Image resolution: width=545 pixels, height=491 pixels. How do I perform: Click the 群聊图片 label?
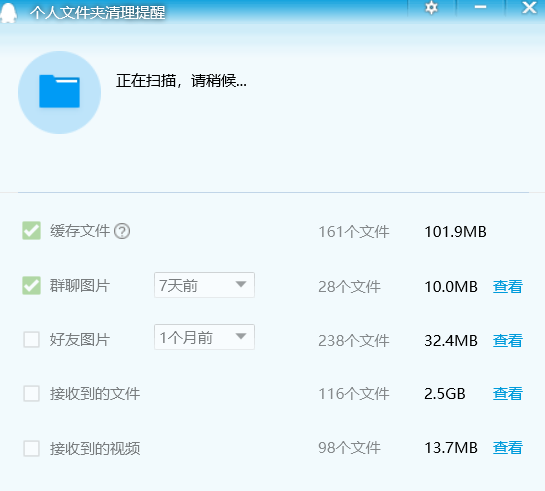click(80, 286)
